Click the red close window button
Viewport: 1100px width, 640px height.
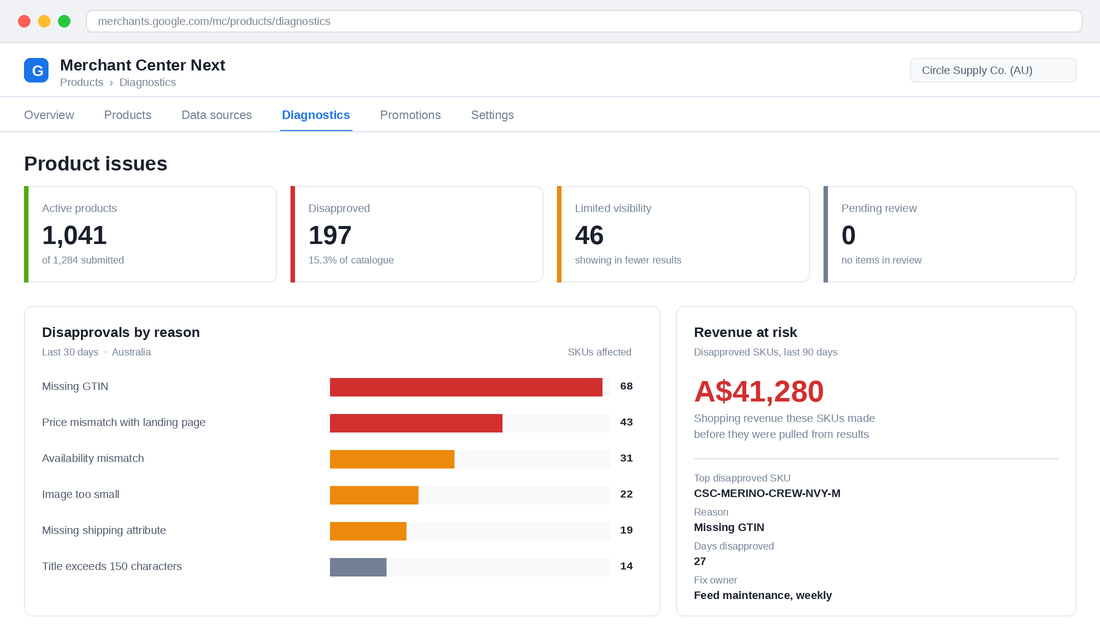24,21
